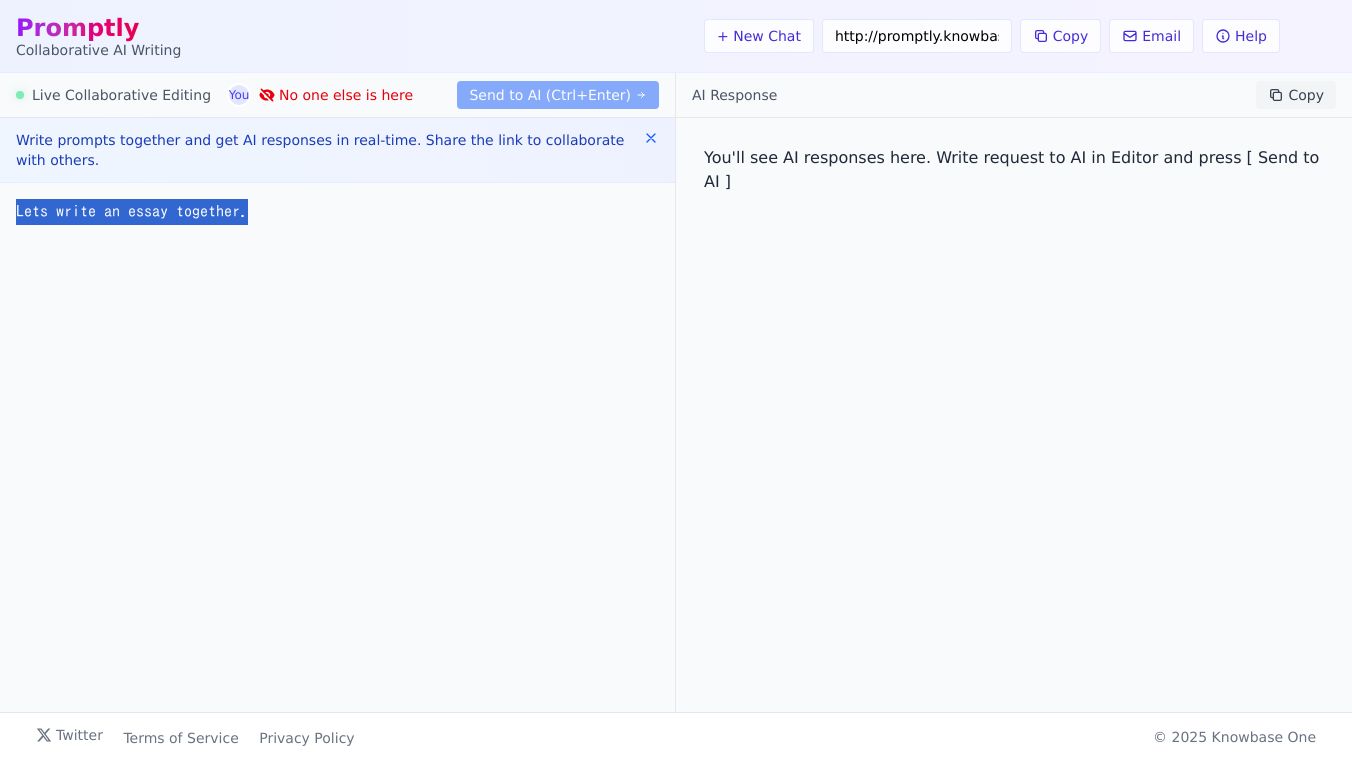Open the Help info button
The width and height of the screenshot is (1352, 760).
coord(1240,36)
